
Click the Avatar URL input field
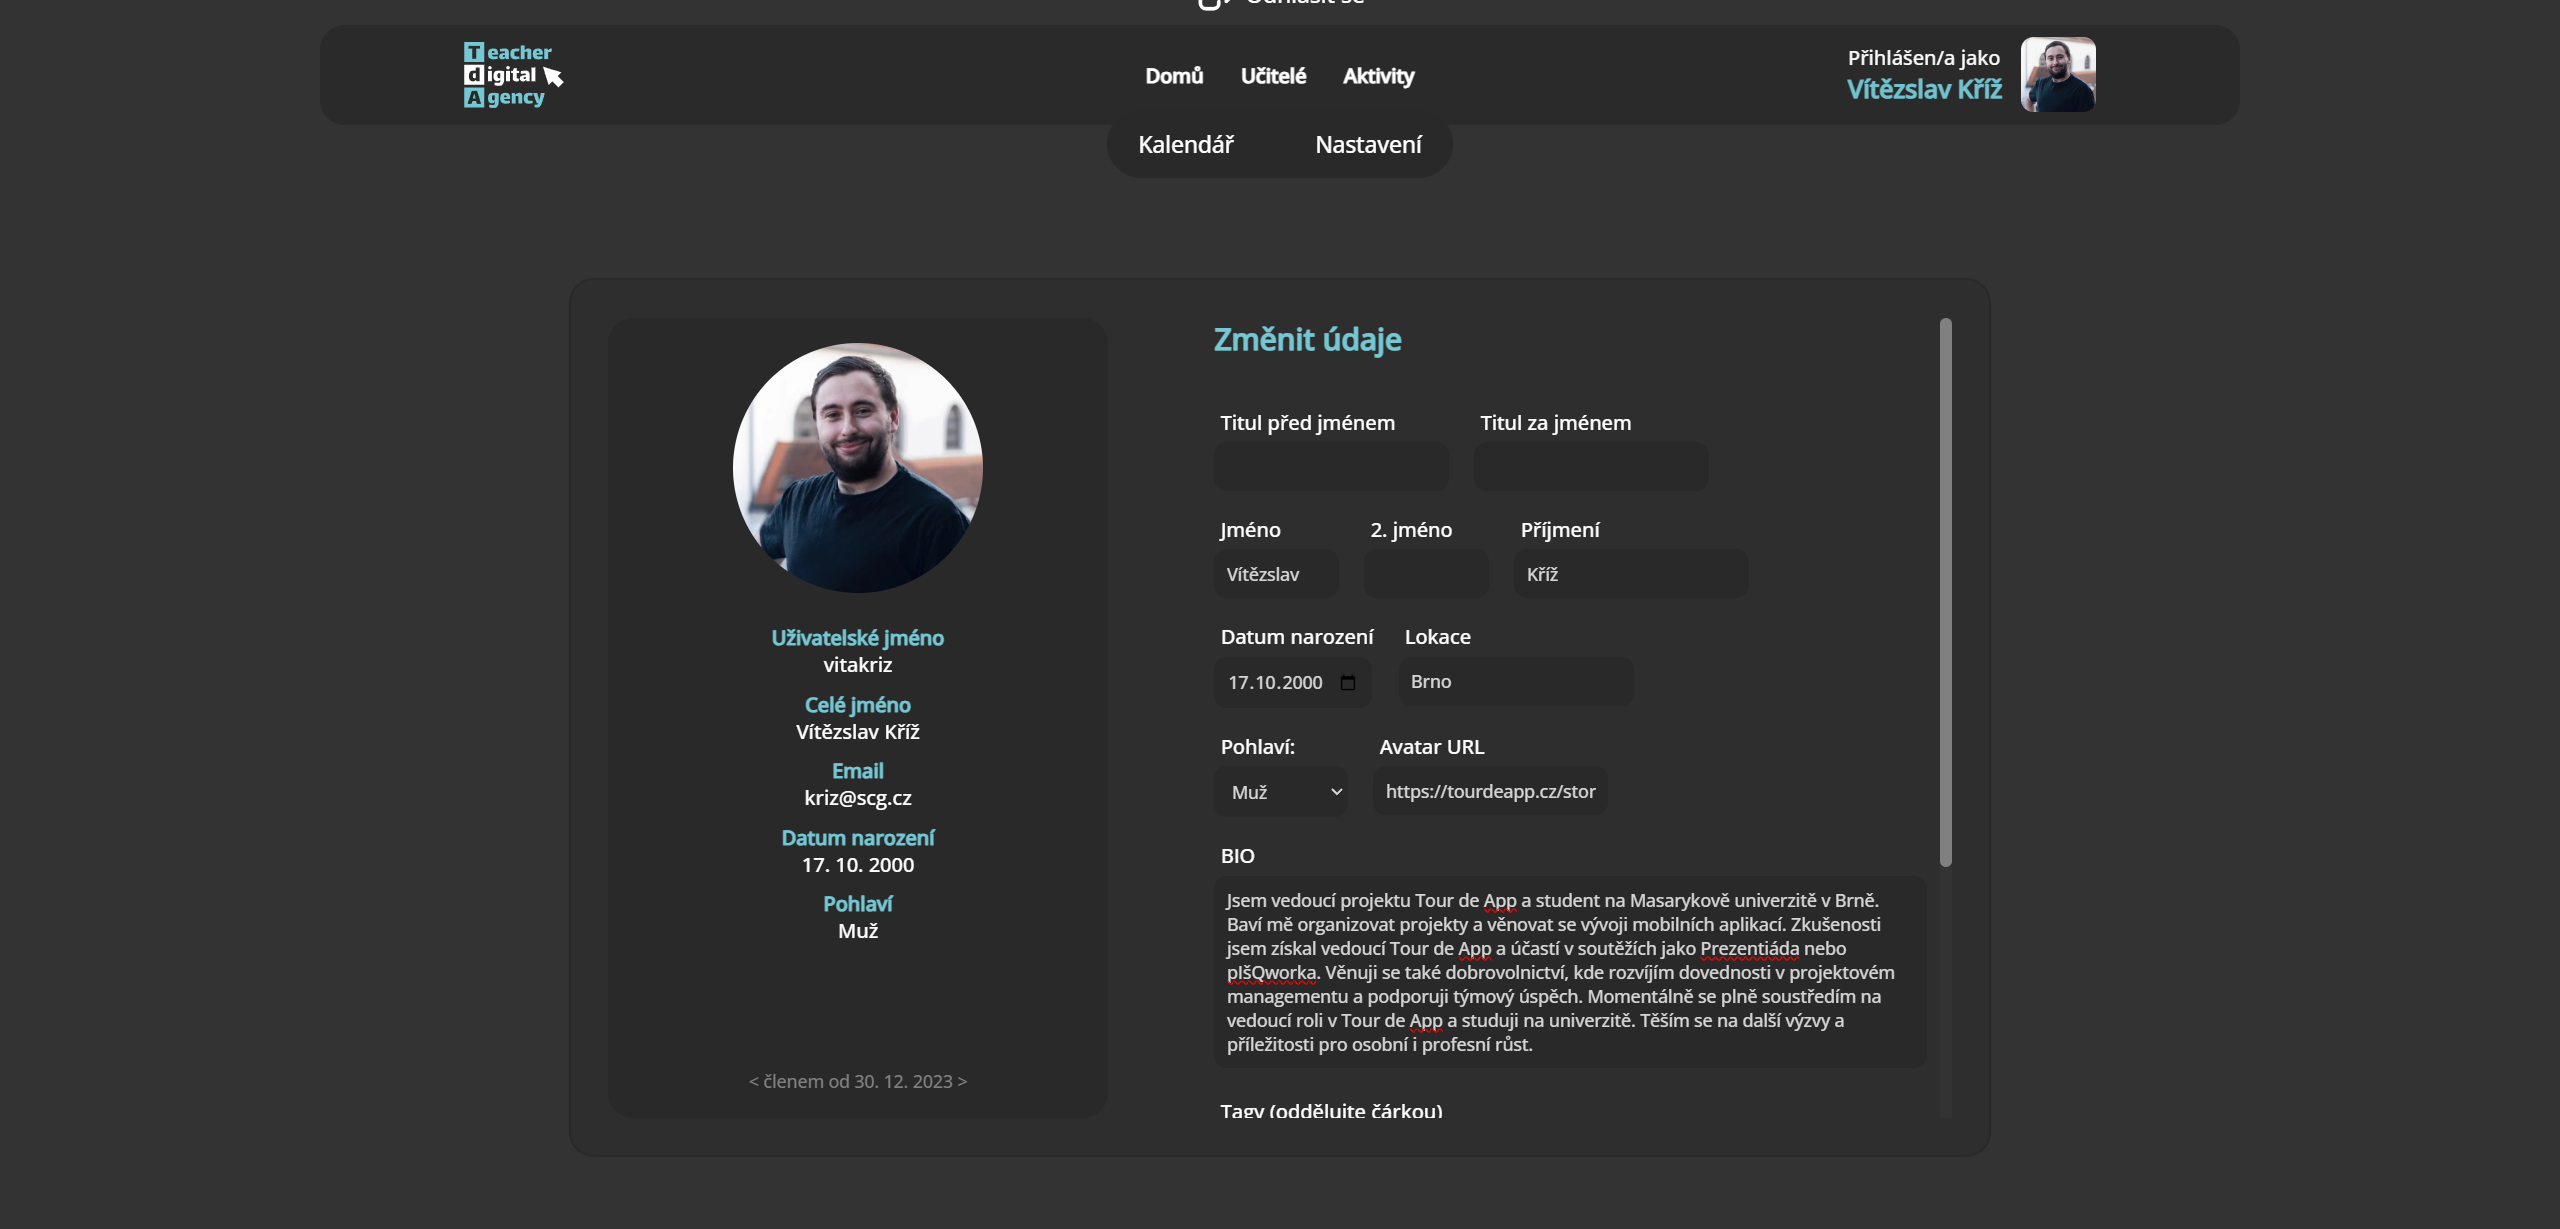click(1490, 791)
